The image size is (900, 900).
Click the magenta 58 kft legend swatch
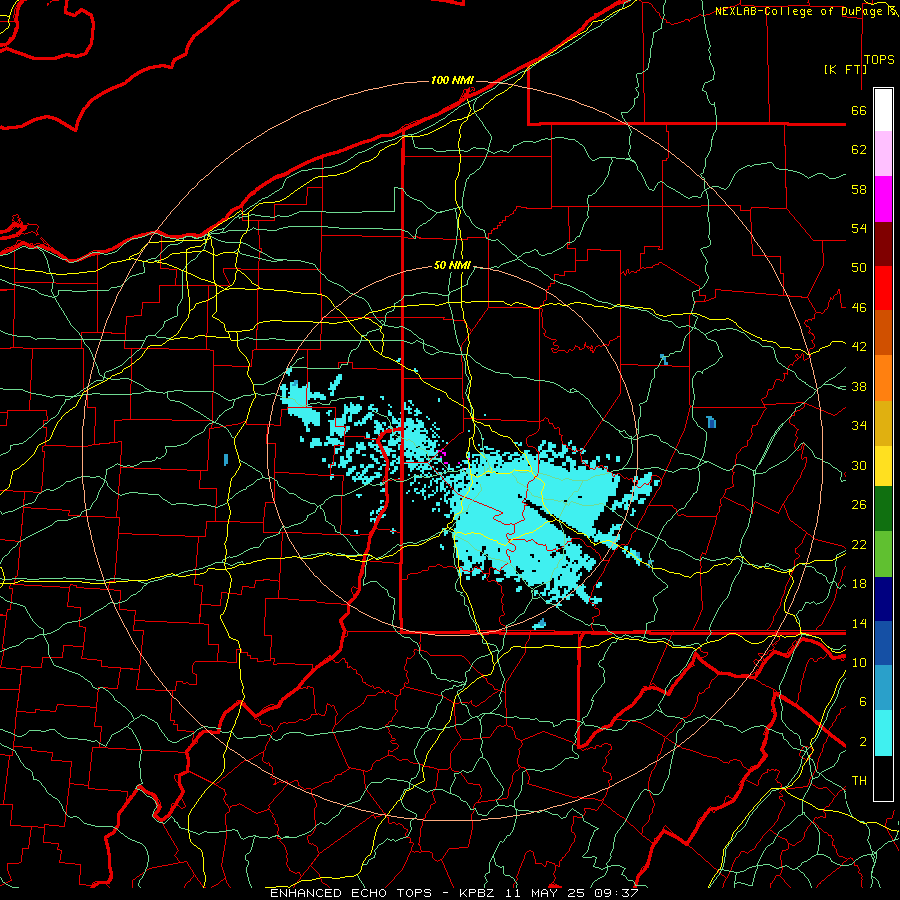[x=883, y=199]
